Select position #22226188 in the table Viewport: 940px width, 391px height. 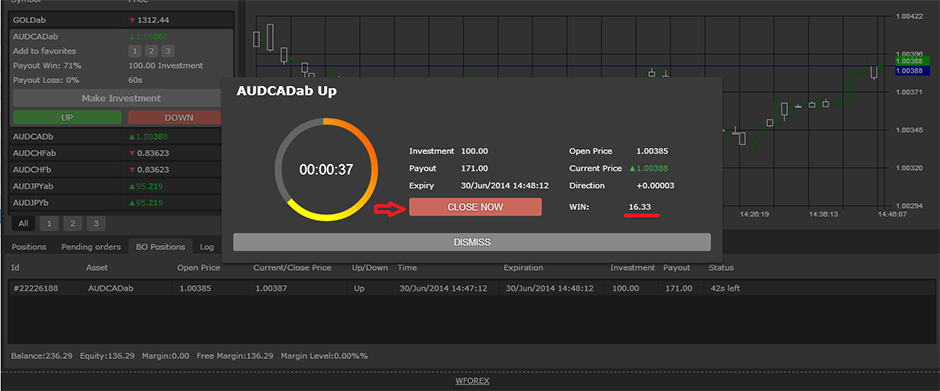pos(471,288)
